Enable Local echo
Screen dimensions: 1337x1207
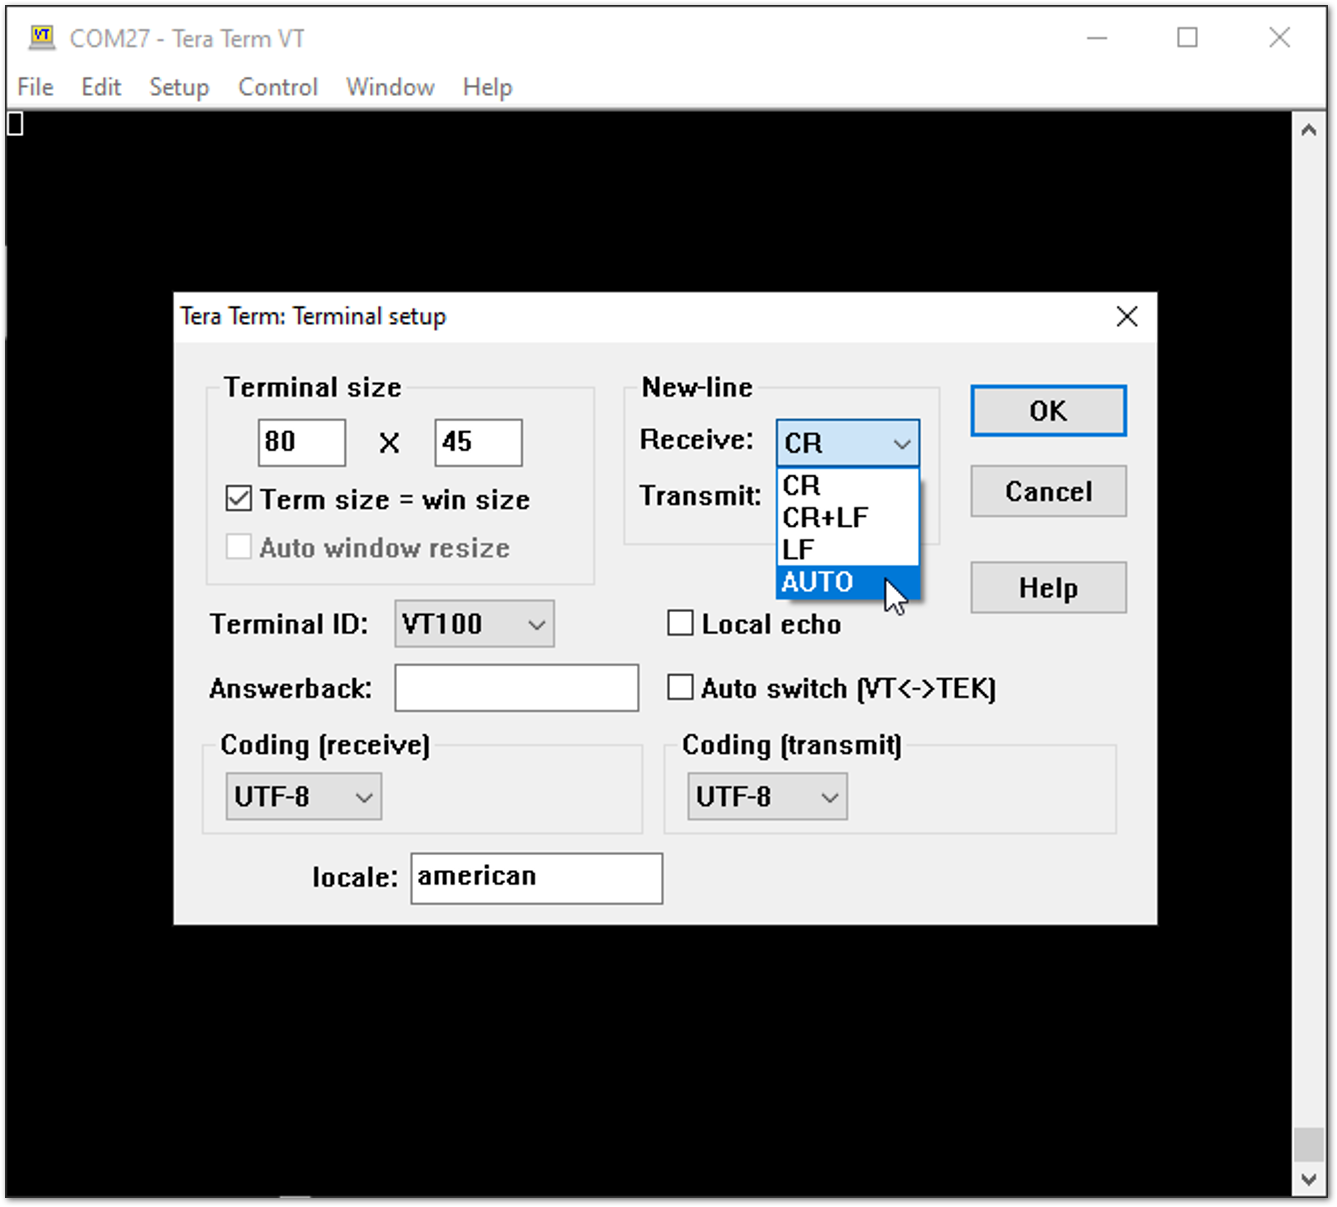pos(680,622)
